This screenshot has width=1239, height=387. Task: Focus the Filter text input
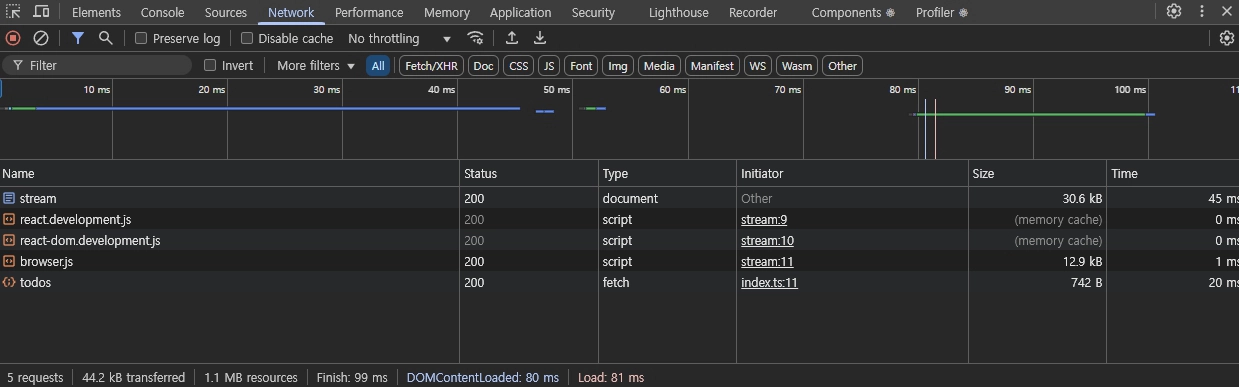tap(98, 65)
